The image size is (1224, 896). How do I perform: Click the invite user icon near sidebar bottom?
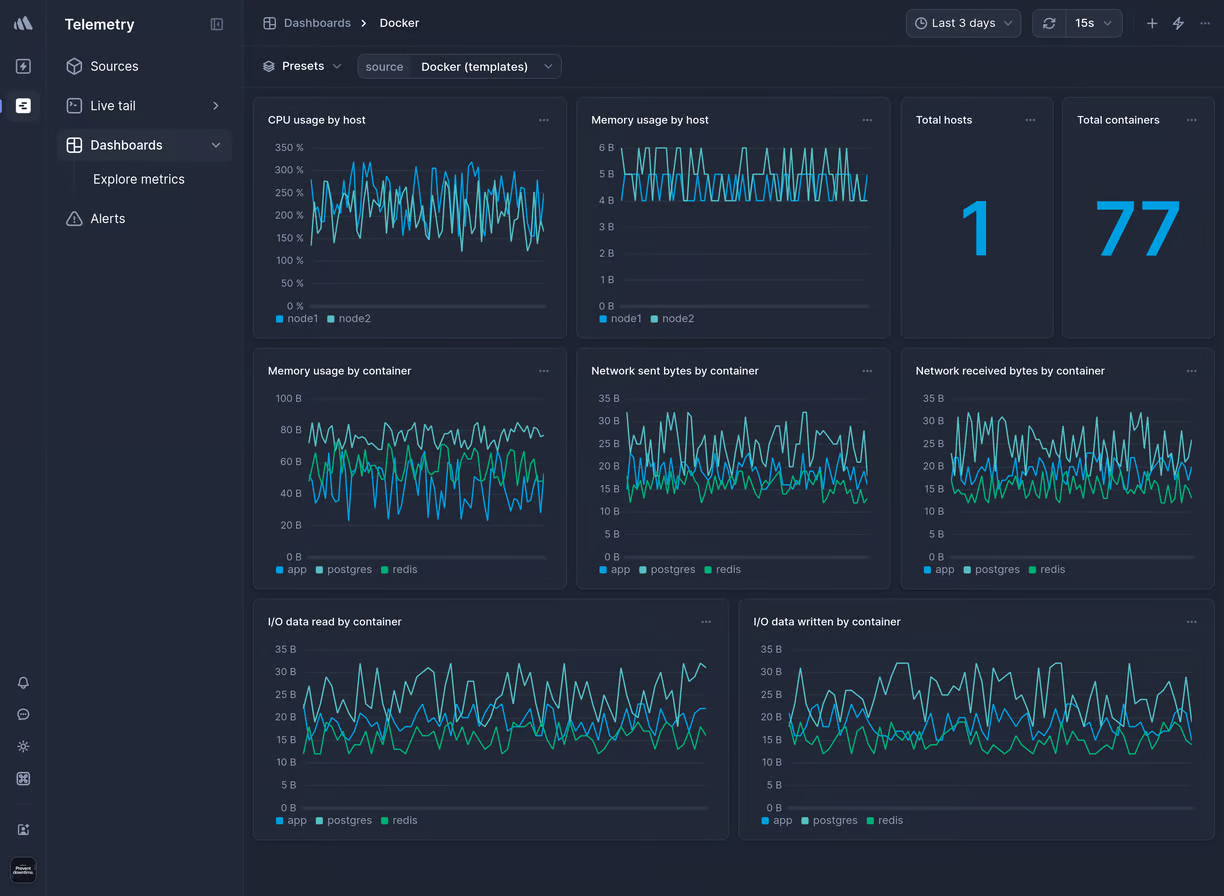23,829
